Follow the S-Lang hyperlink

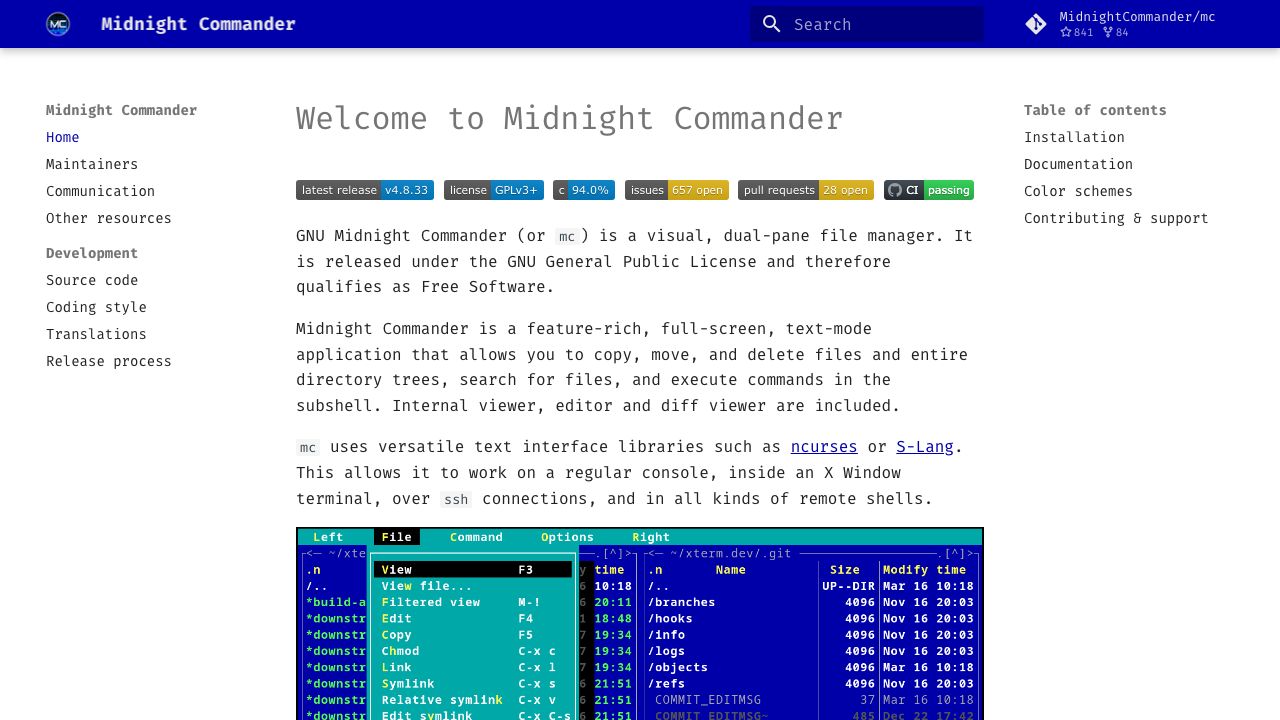925,447
